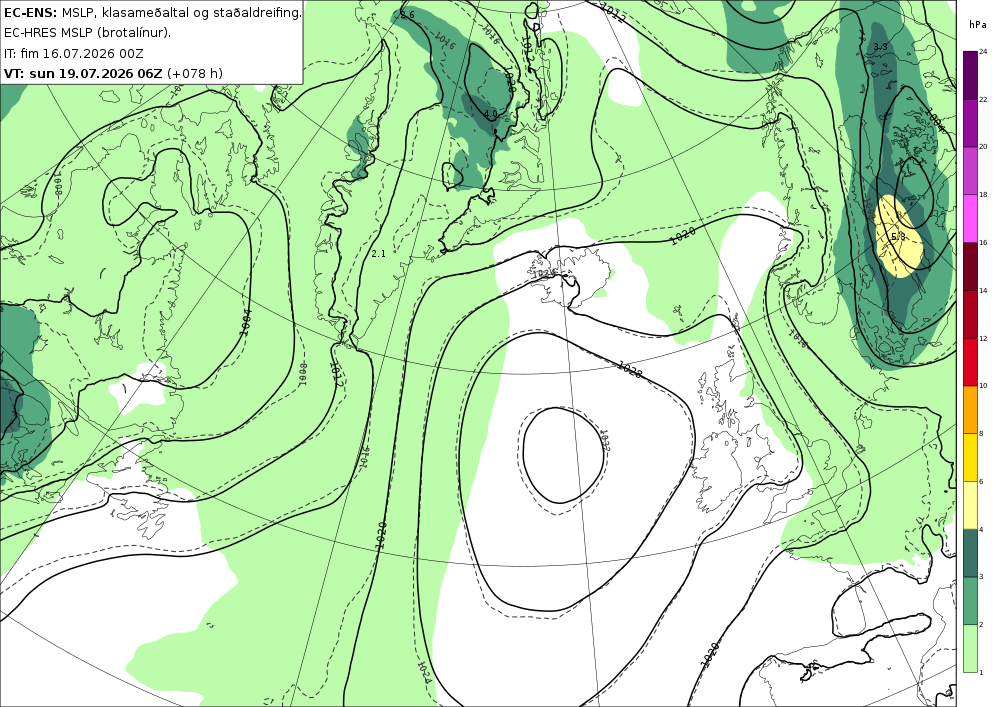Click the yellow 5.8 spread maximum area
Viewport: 1000px width, 707px height.
coord(898,237)
